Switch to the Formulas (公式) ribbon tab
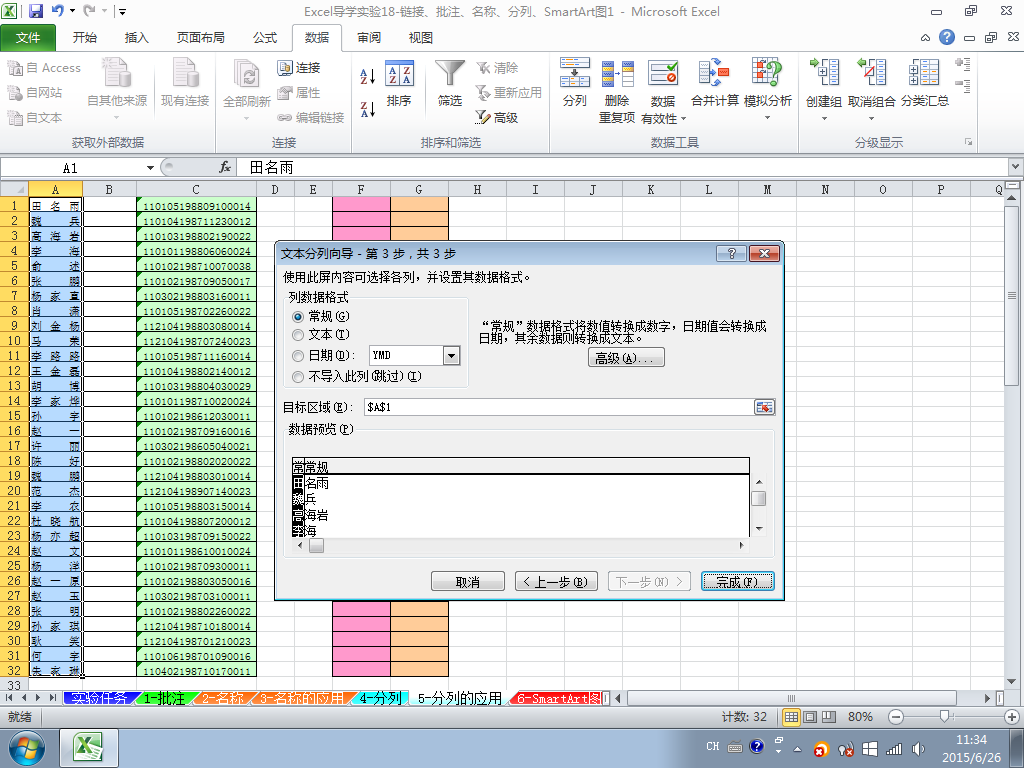The width and height of the screenshot is (1024, 768). coord(265,38)
